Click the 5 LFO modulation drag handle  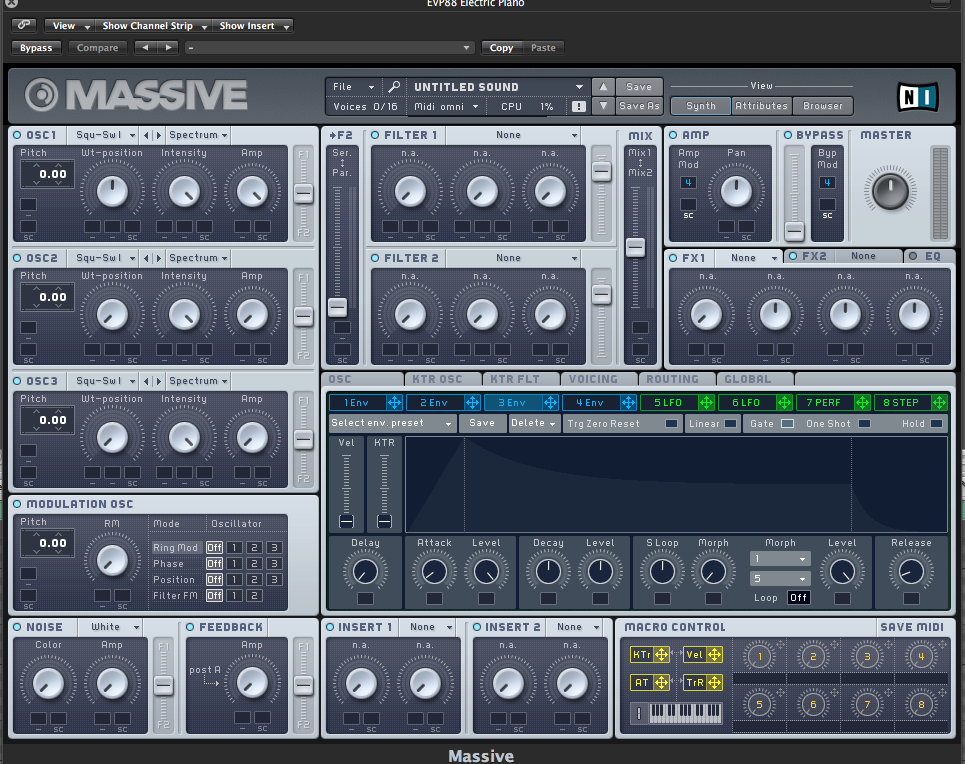(707, 403)
